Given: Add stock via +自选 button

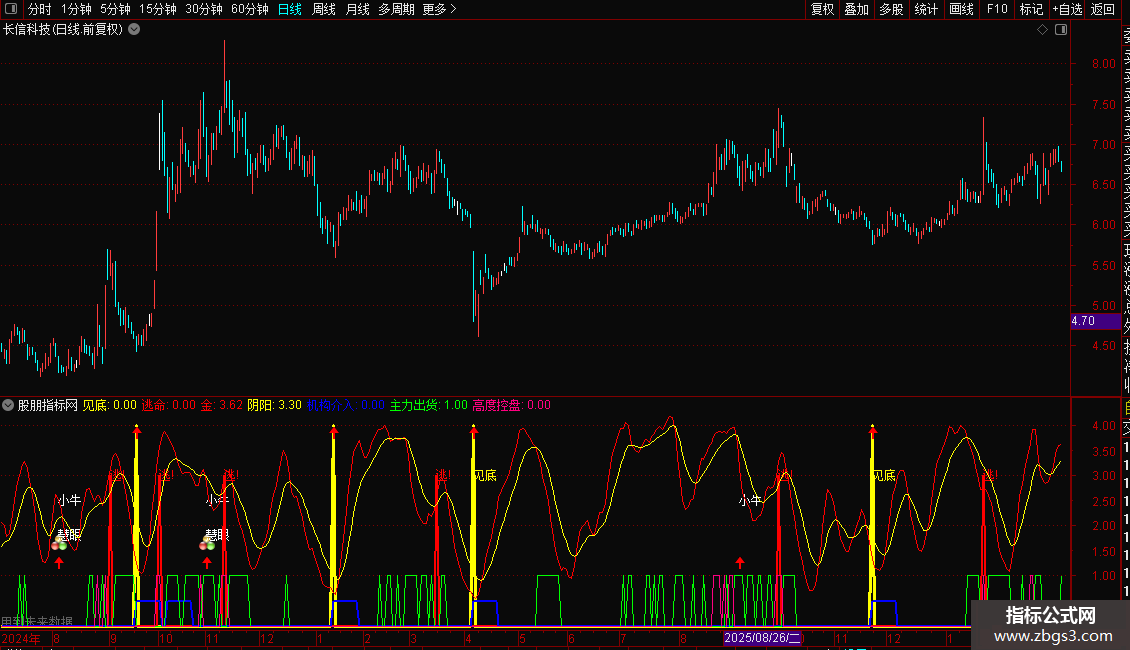Looking at the screenshot, I should [x=1067, y=9].
